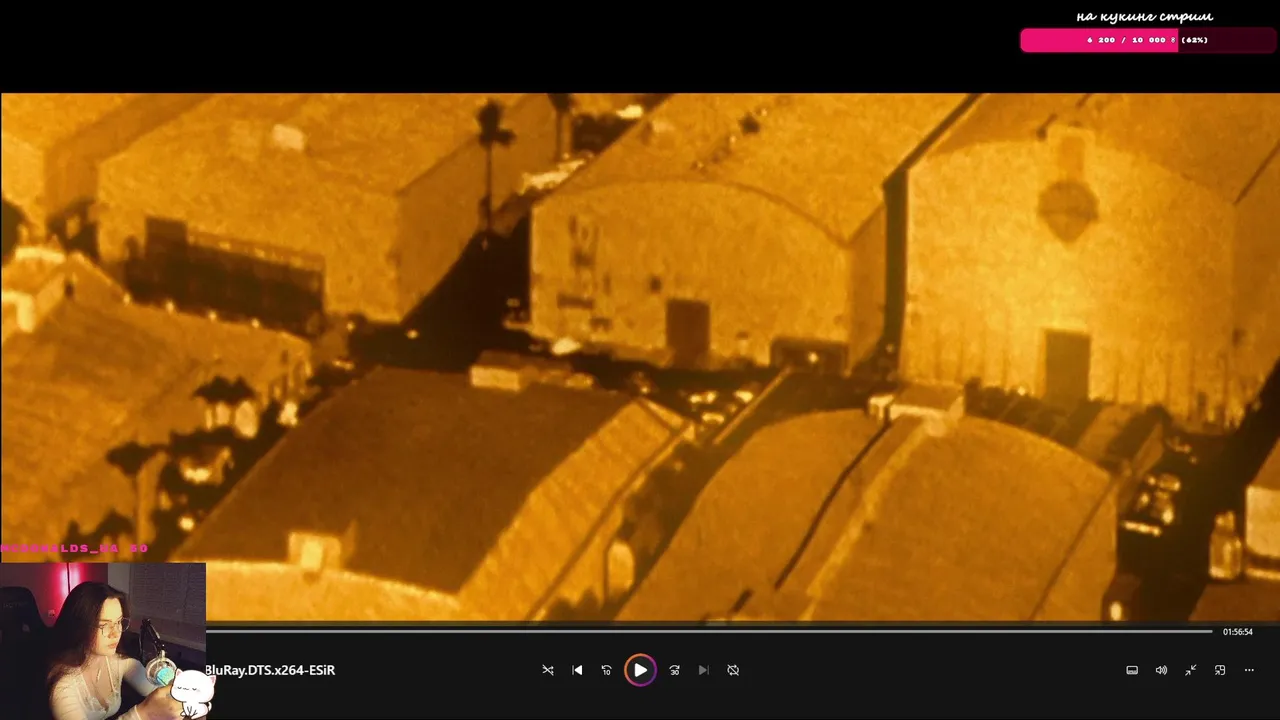Click the BluRay.DTS.x264-ESiR file title
1280x720 pixels.
point(270,670)
